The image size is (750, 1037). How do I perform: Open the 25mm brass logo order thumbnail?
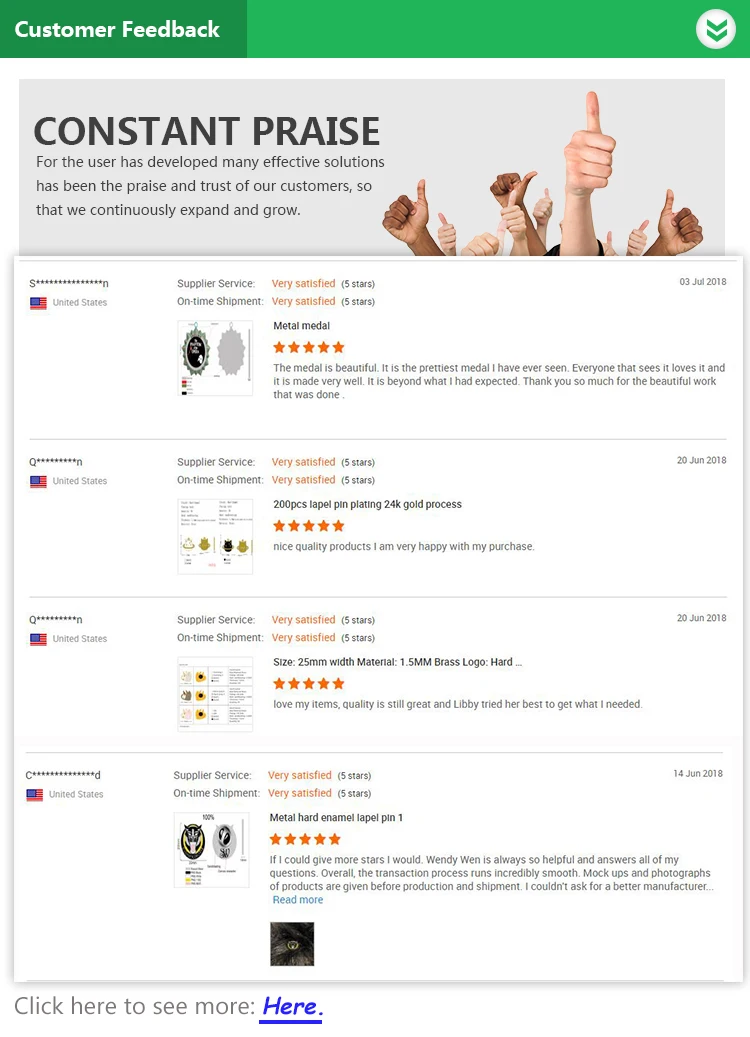click(x=215, y=694)
